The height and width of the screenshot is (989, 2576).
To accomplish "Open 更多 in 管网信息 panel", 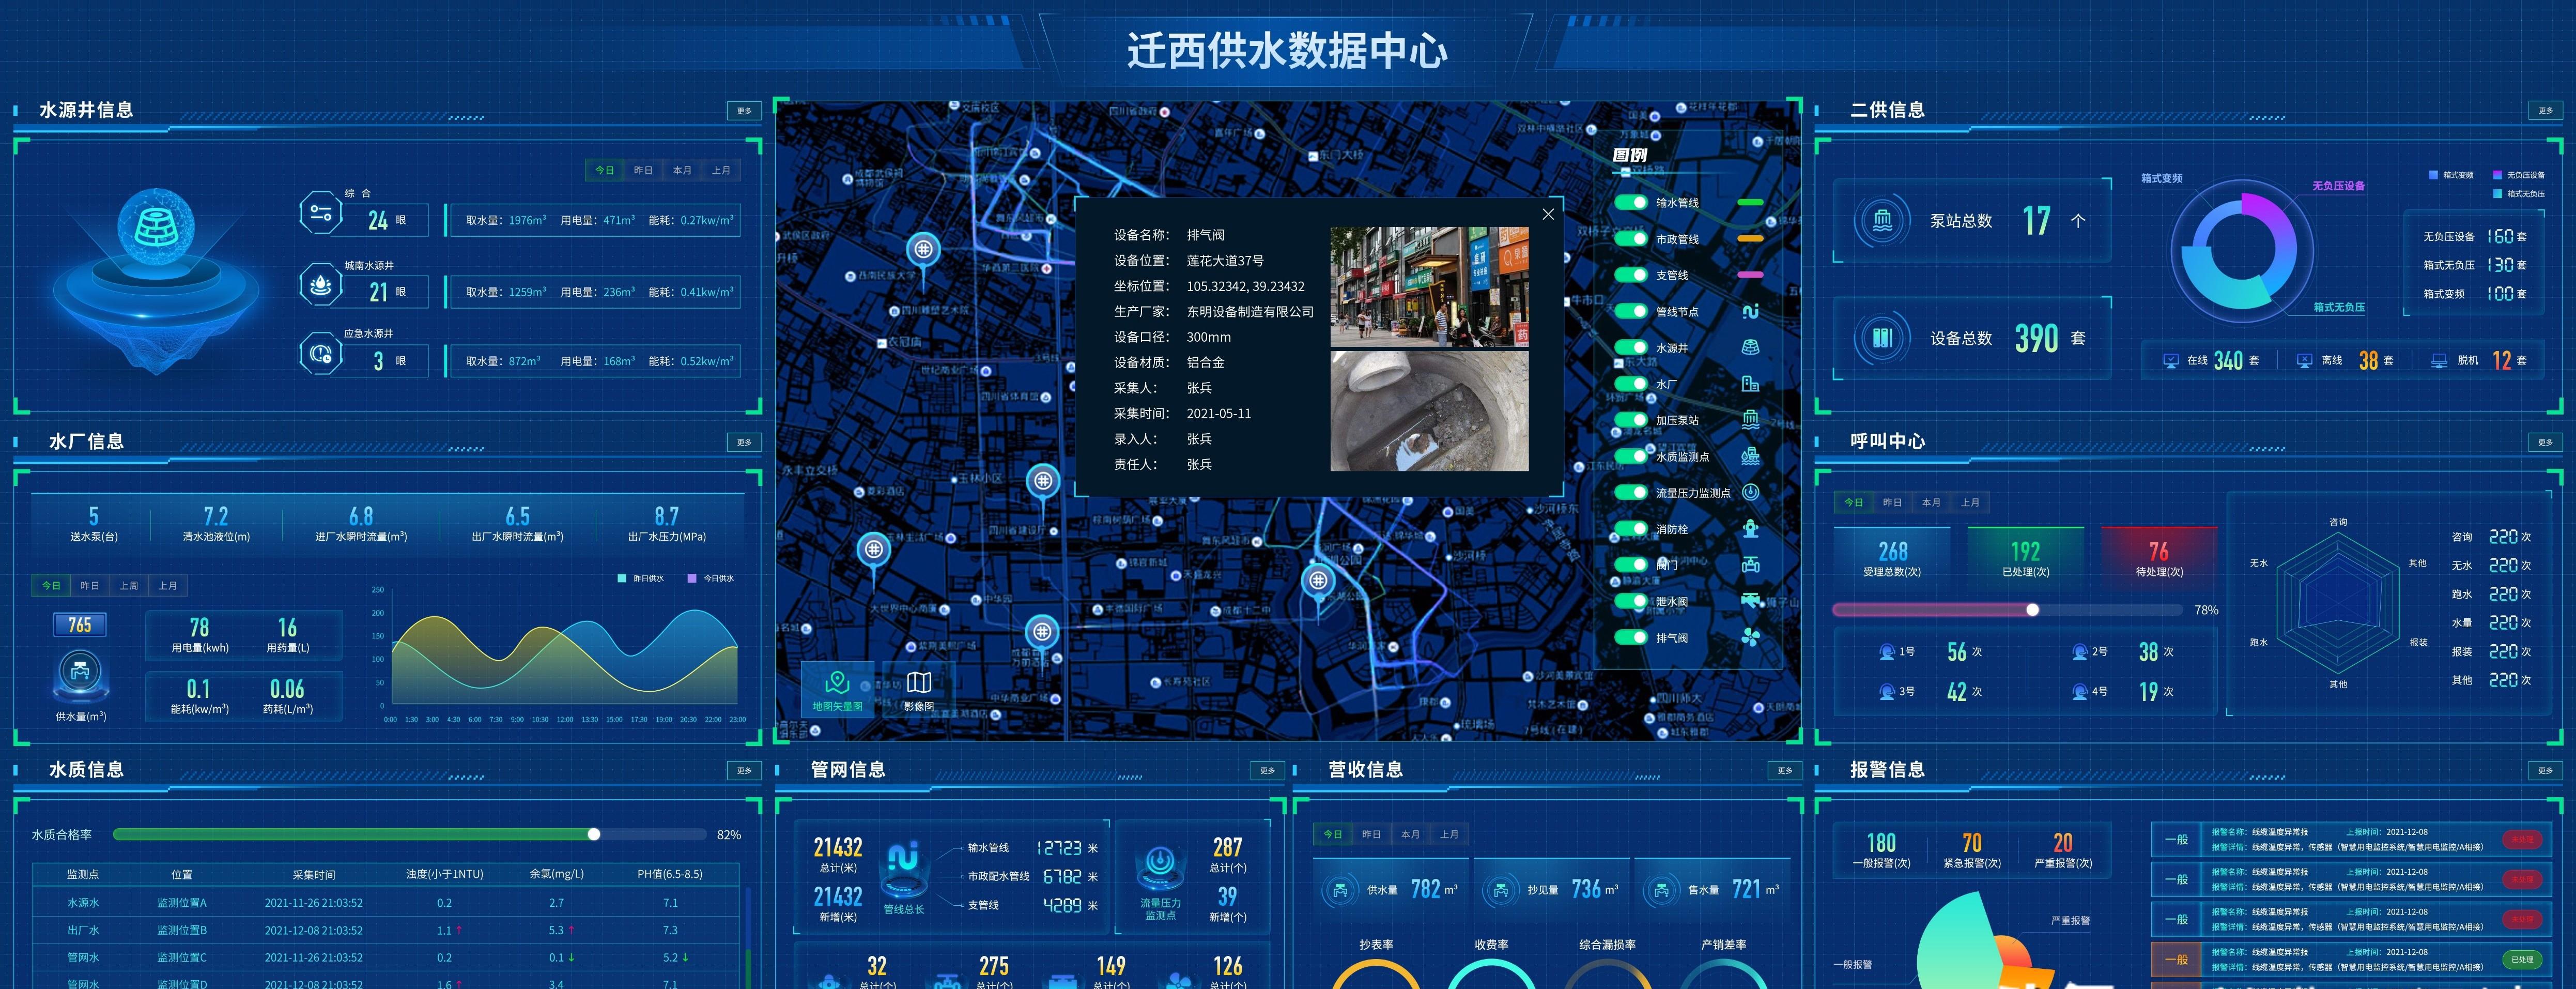I will (x=1267, y=770).
